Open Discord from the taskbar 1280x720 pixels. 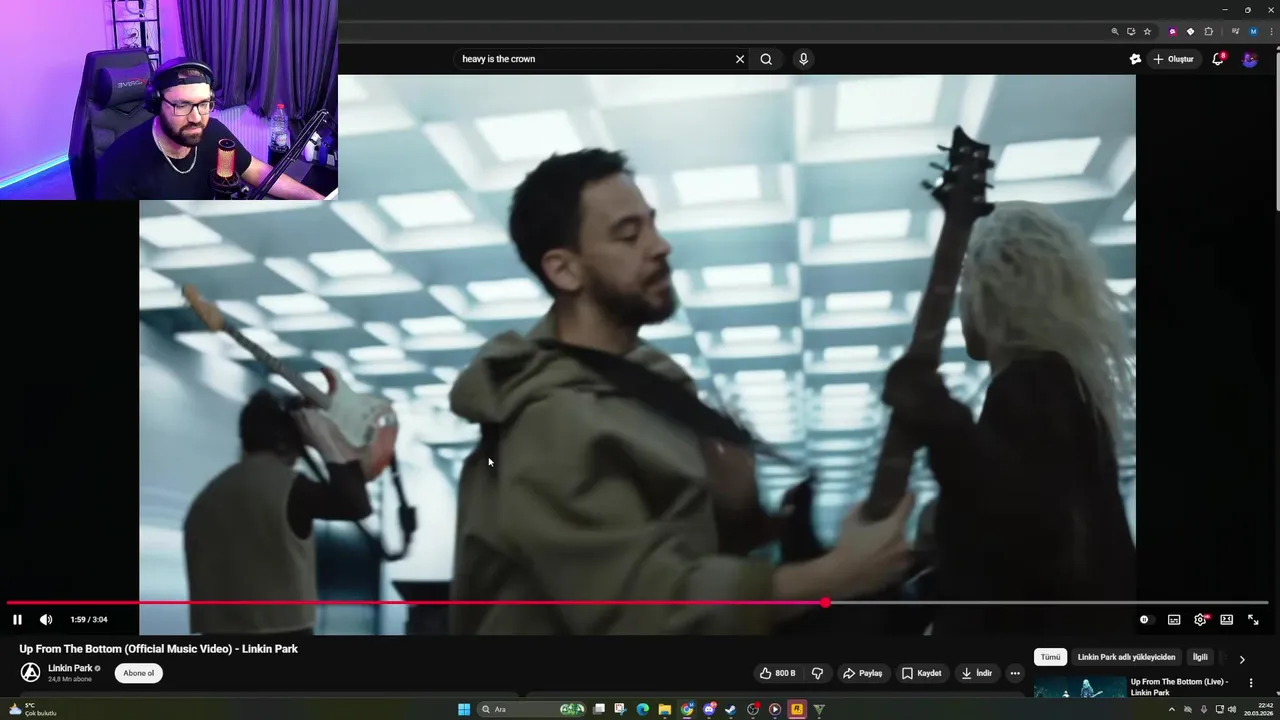click(709, 710)
